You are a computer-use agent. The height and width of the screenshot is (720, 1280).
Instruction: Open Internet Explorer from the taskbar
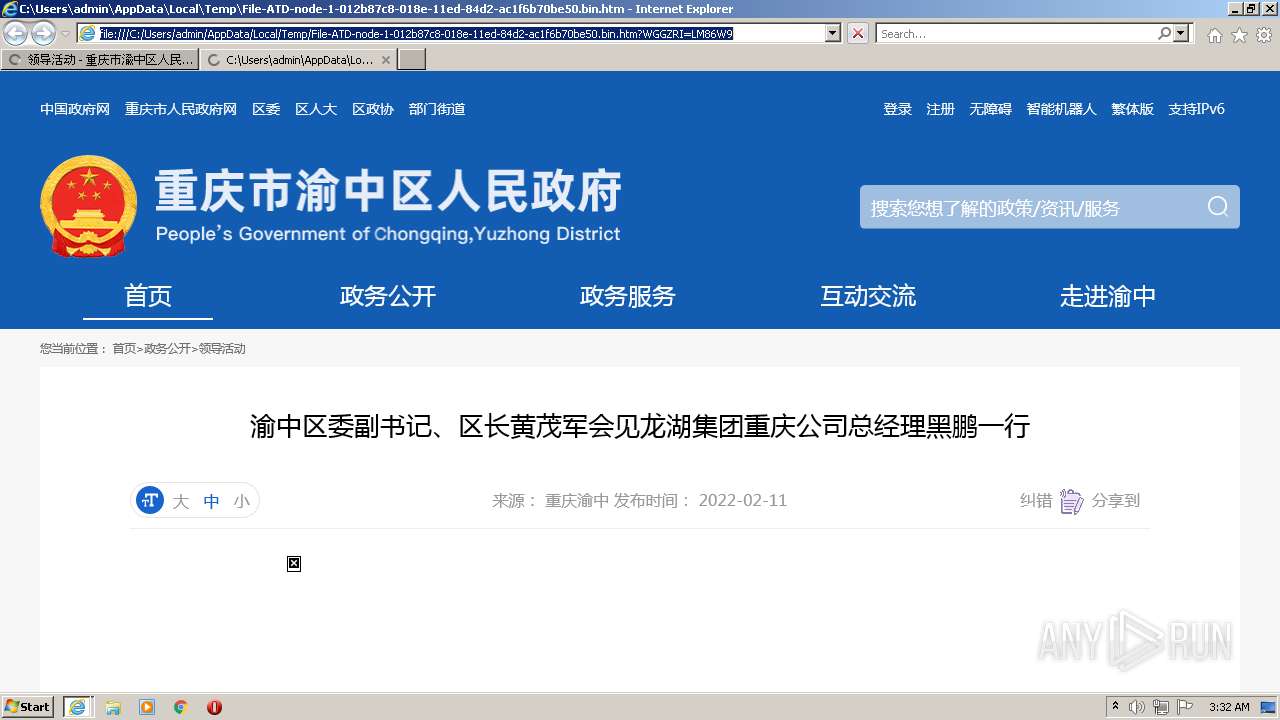[78, 707]
